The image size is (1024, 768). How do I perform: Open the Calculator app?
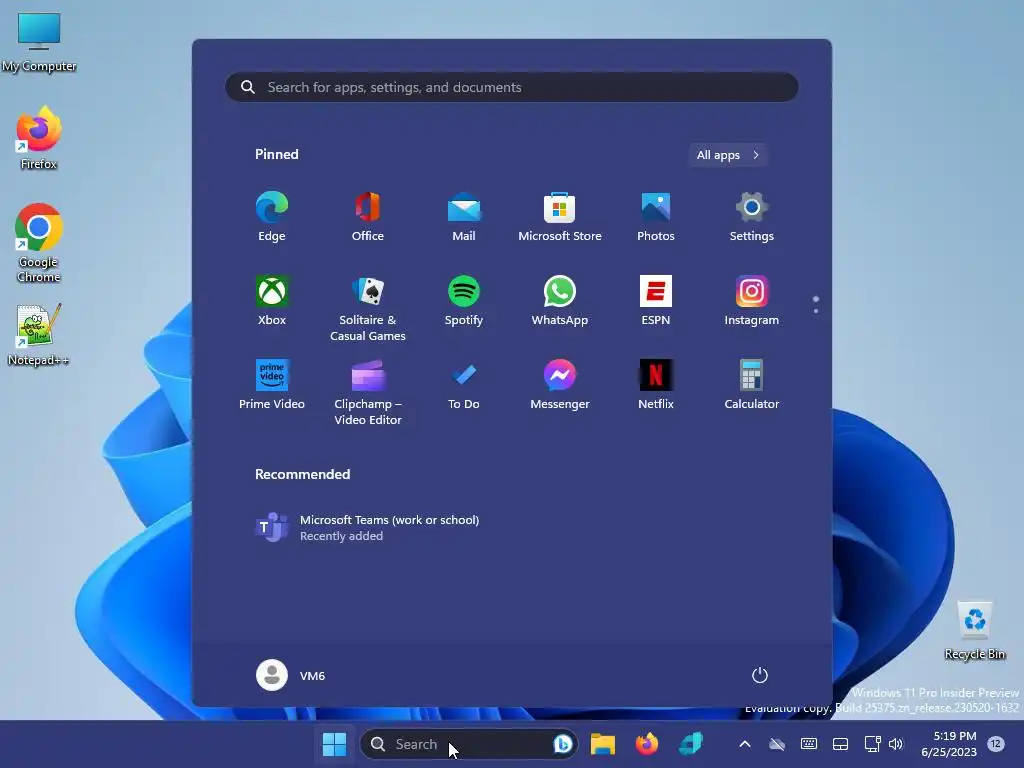[x=752, y=385]
